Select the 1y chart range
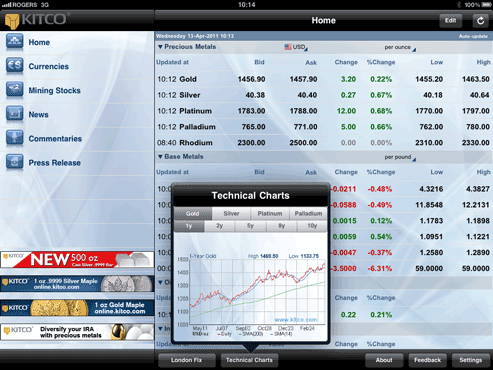Screen dimensions: 493x370 click(x=189, y=226)
